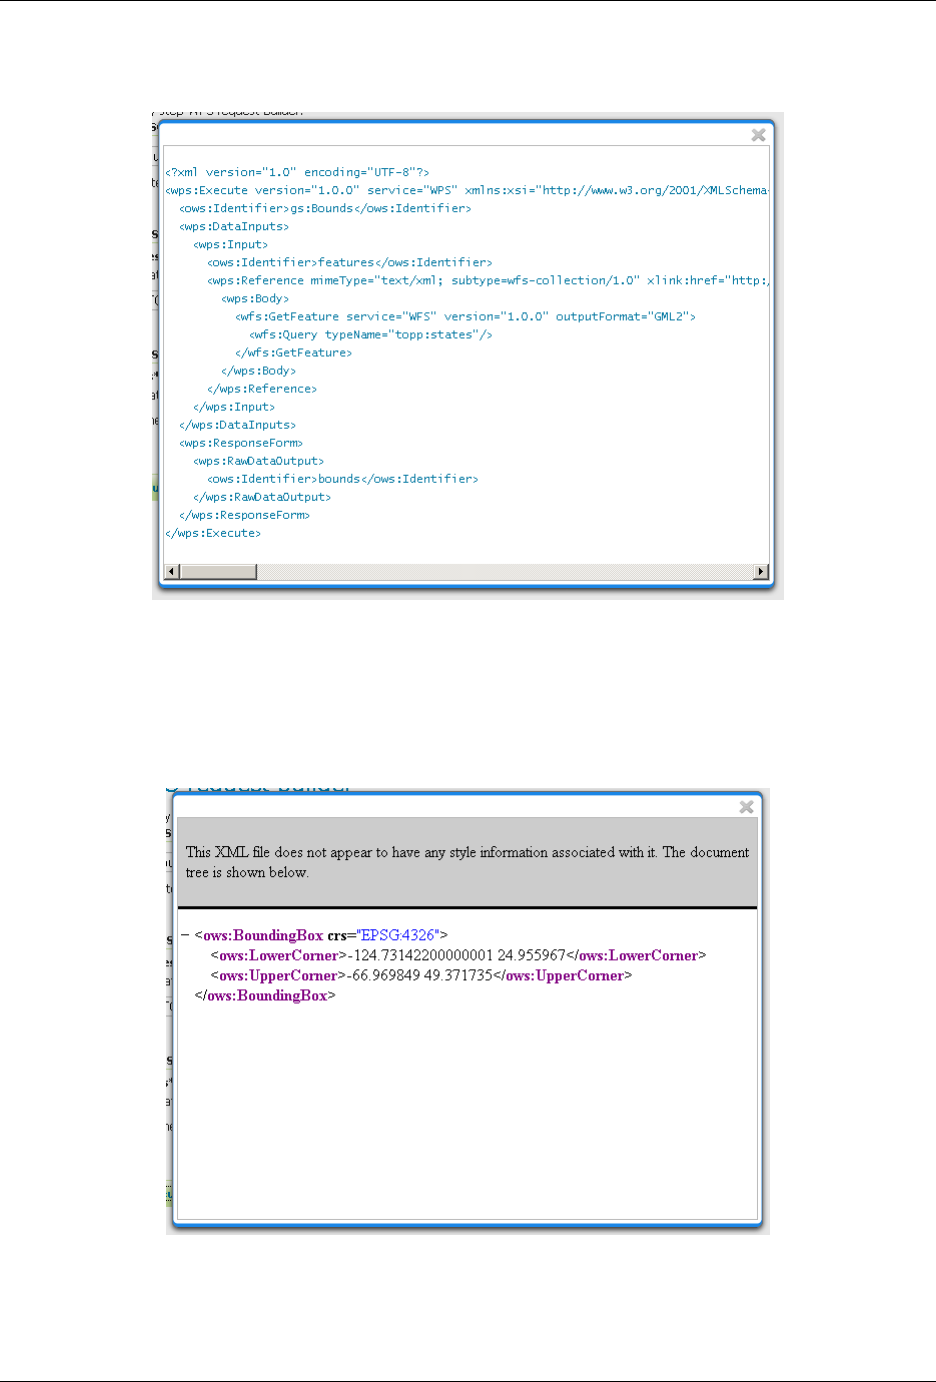Screen dimensions: 936x1382
Task: Click the closing '</ows:BoundingBox>' line
Action: (265, 995)
